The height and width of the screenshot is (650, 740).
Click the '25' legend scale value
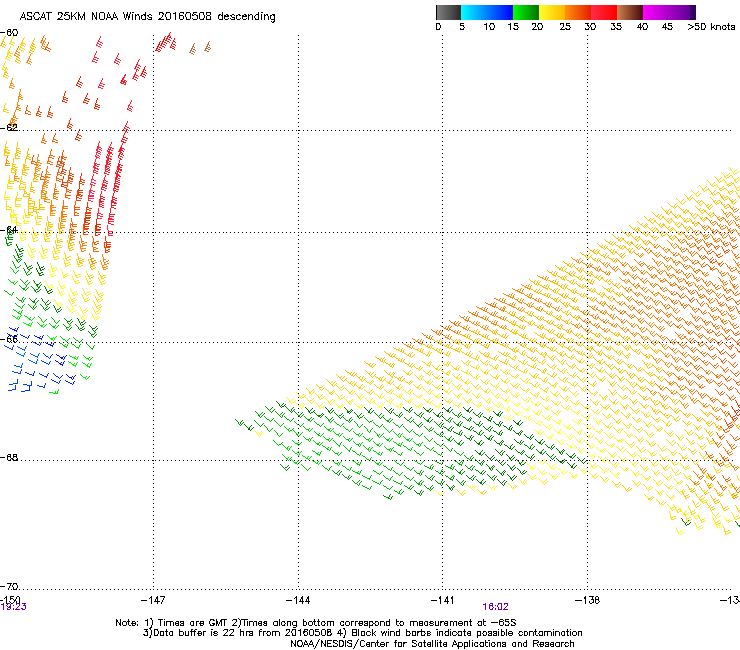565,27
